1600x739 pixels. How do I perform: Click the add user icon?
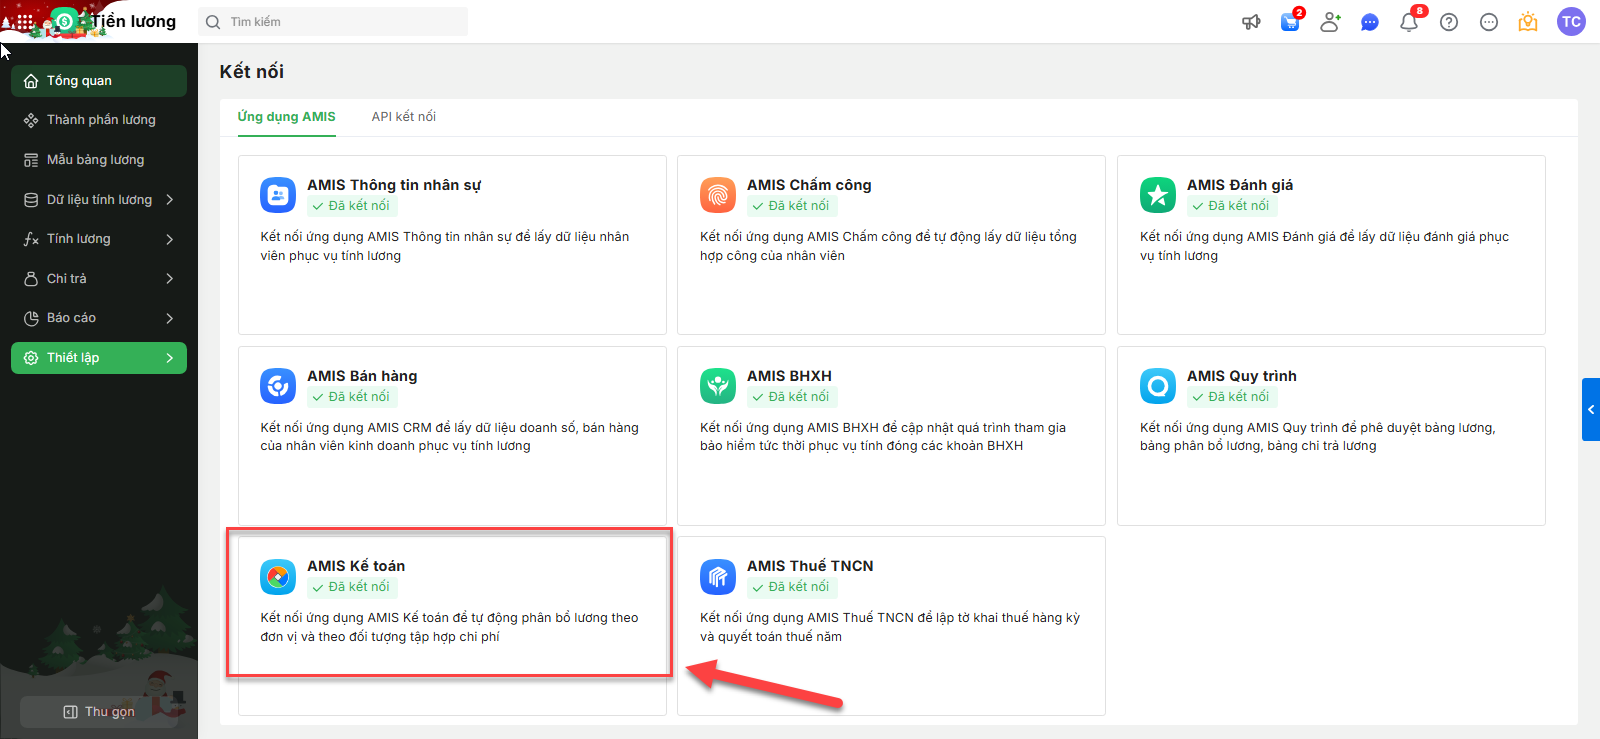coord(1330,22)
